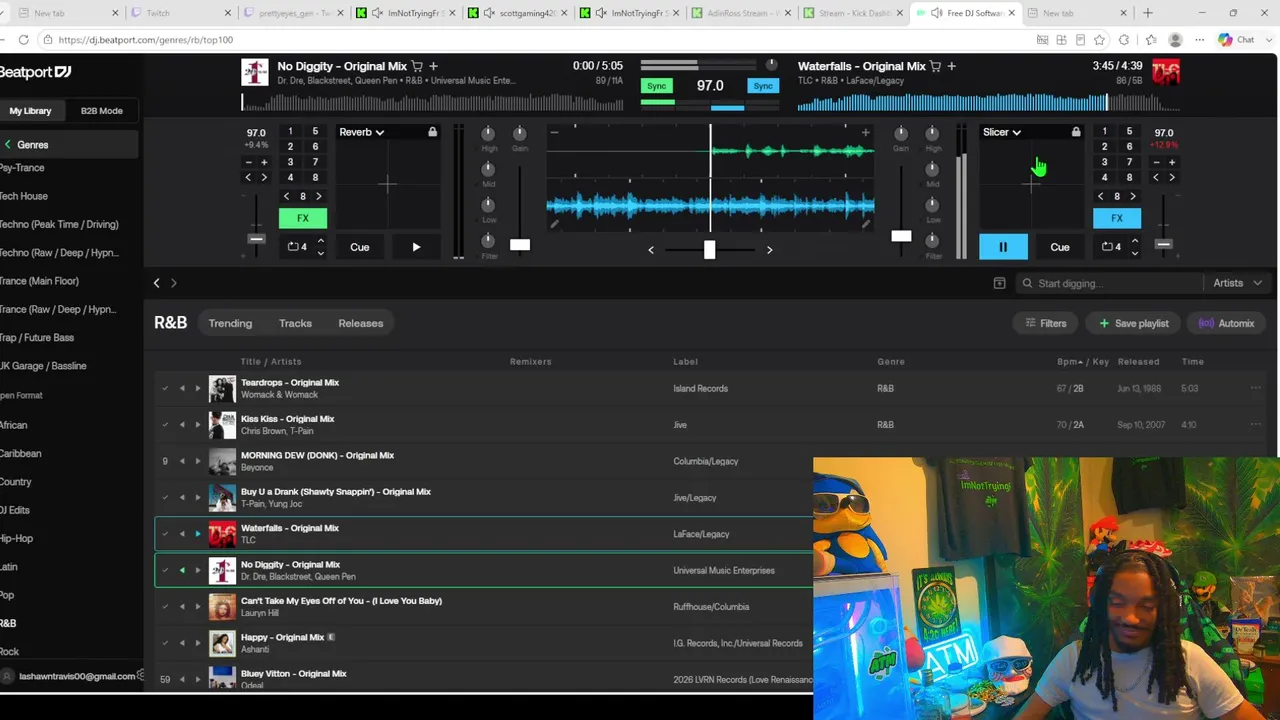Increase beat jump size on right deck
Image resolution: width=1280 pixels, height=720 pixels.
(x=1133, y=196)
